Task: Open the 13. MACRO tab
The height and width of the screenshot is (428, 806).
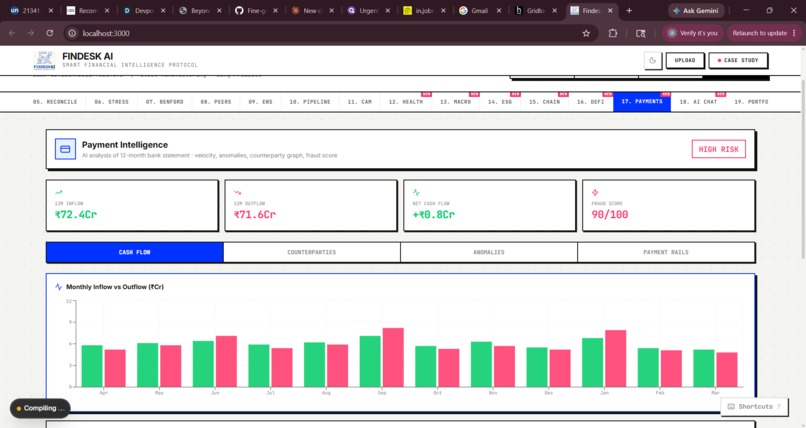Action: coord(455,102)
